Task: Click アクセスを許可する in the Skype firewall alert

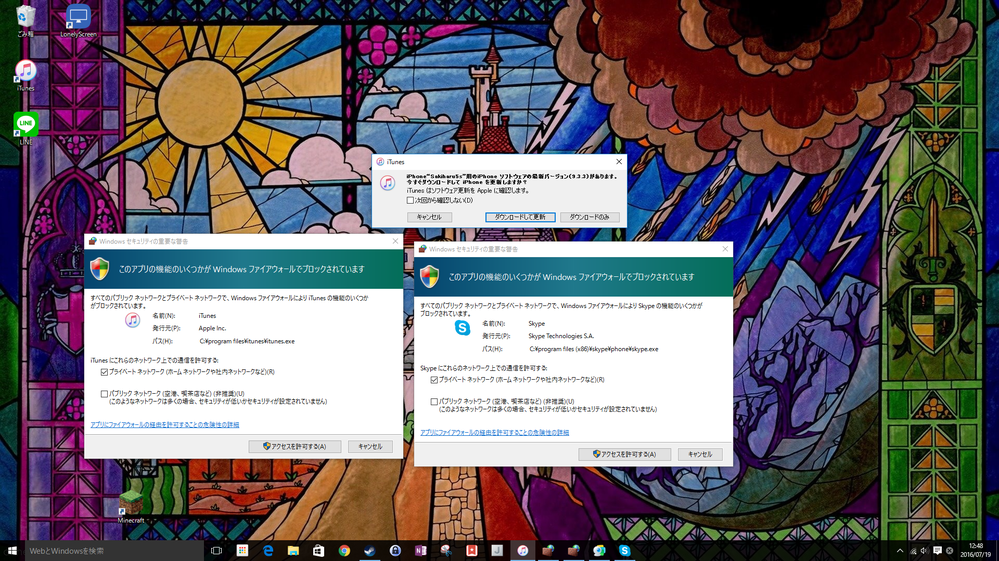Action: point(624,454)
